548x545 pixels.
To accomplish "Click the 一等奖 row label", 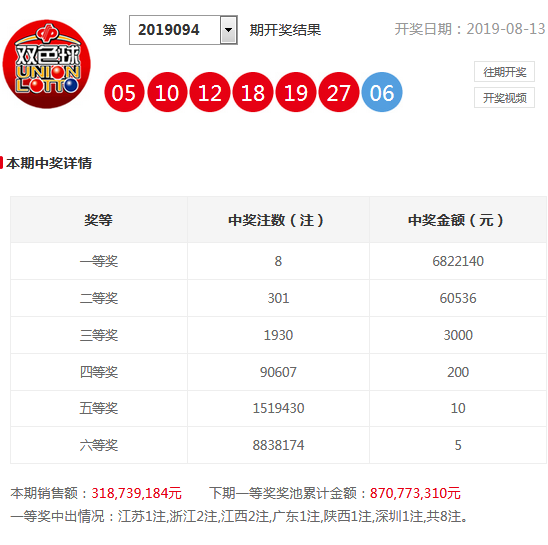I will [99, 261].
